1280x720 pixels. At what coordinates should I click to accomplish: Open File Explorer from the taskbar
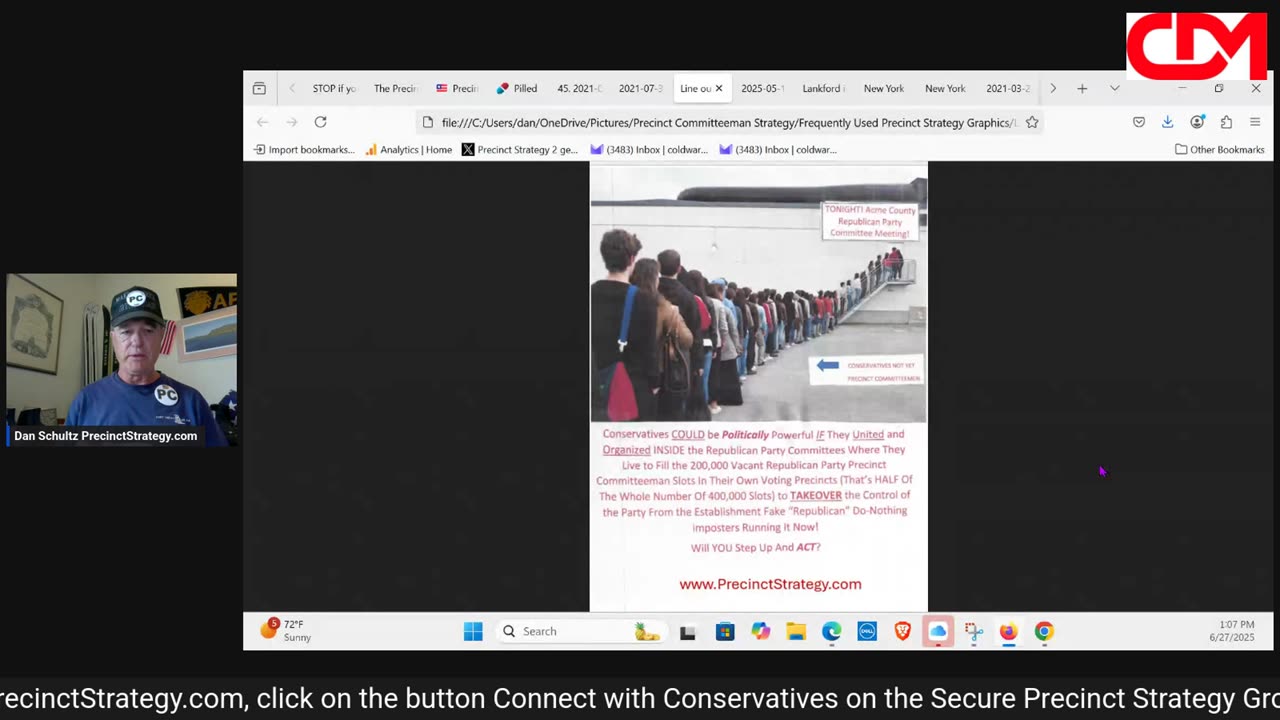coord(796,631)
